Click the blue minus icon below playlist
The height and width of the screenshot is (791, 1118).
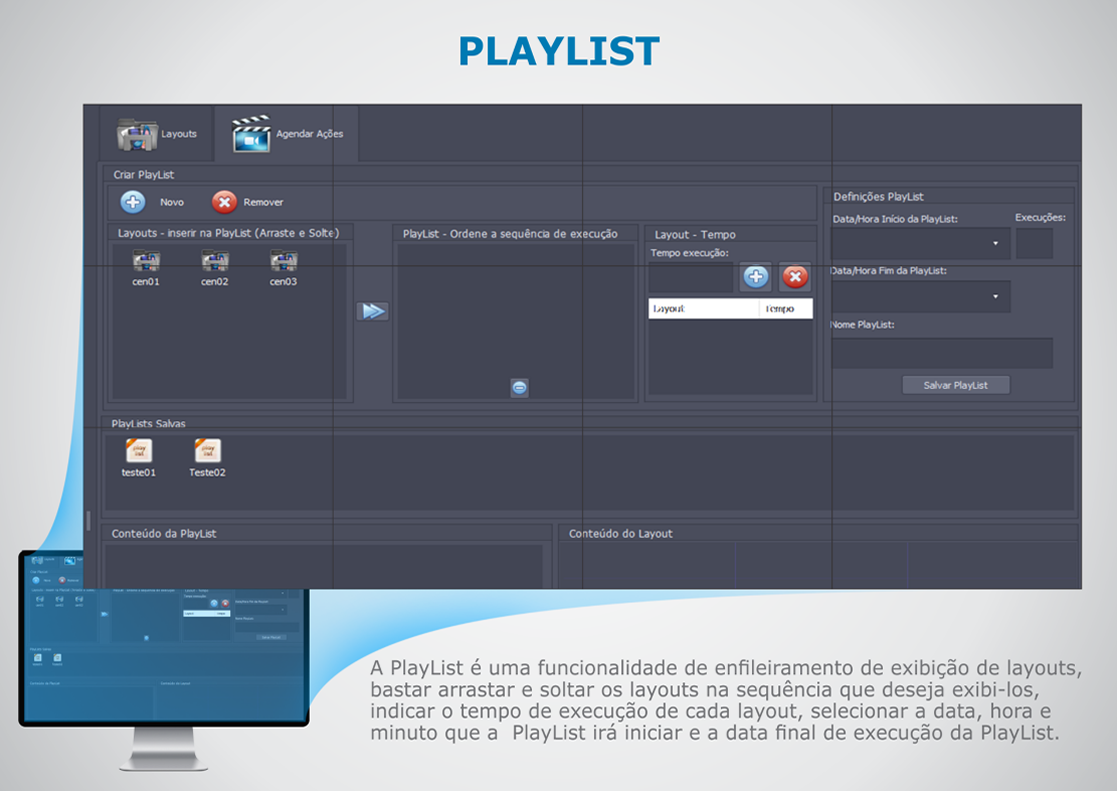[x=519, y=388]
